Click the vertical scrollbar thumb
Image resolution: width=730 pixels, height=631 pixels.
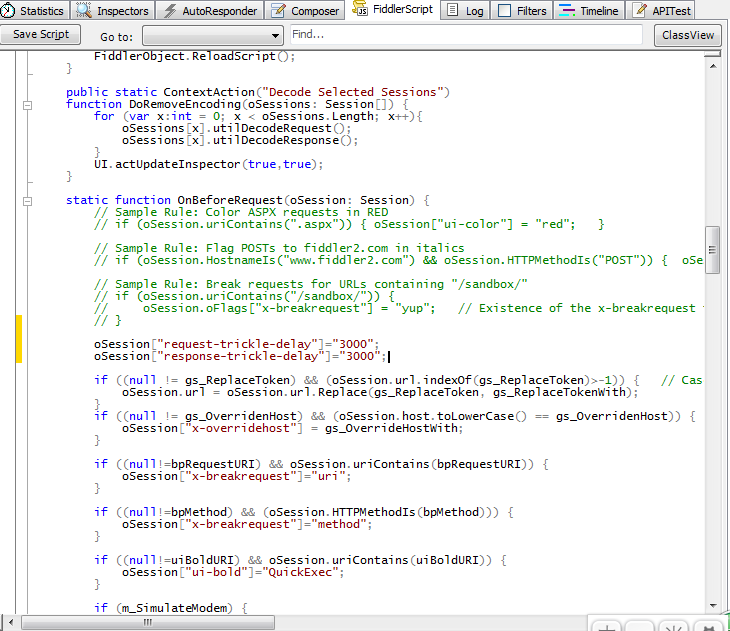tap(712, 250)
